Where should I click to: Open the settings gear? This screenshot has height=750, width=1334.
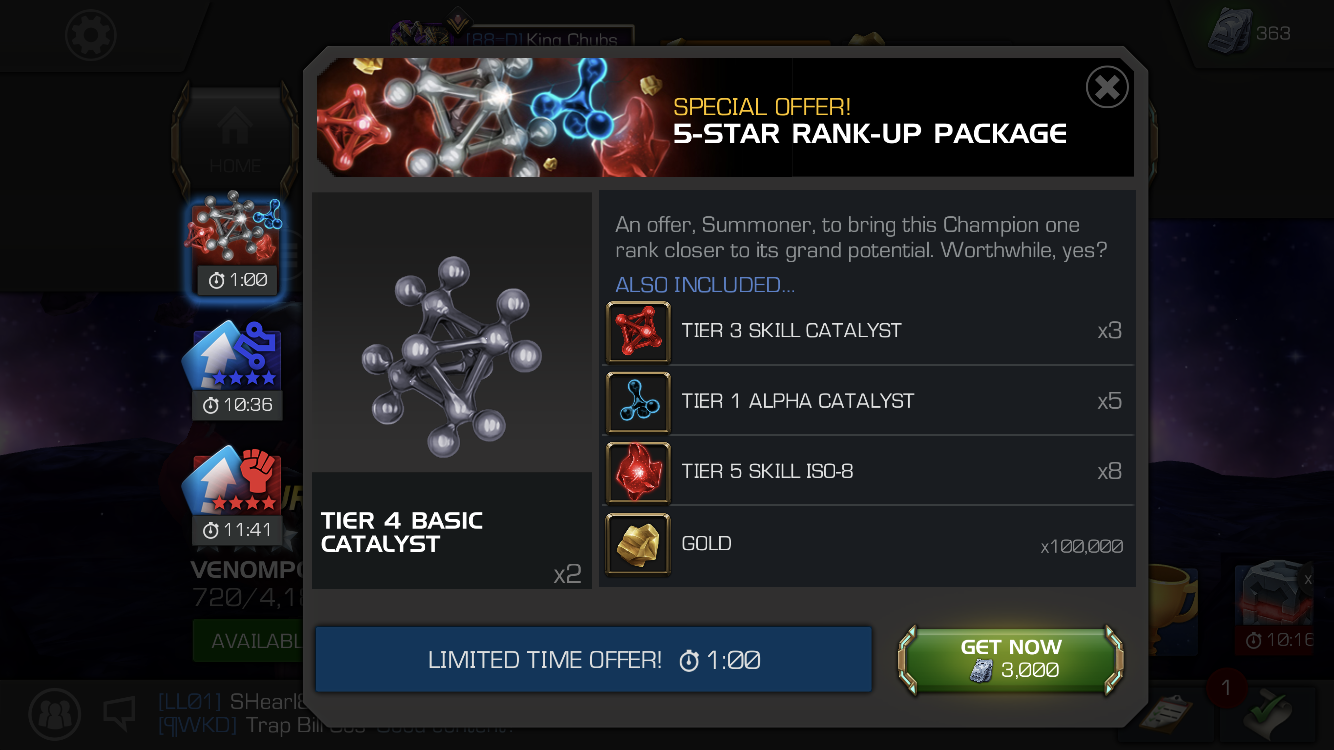pyautogui.click(x=90, y=35)
